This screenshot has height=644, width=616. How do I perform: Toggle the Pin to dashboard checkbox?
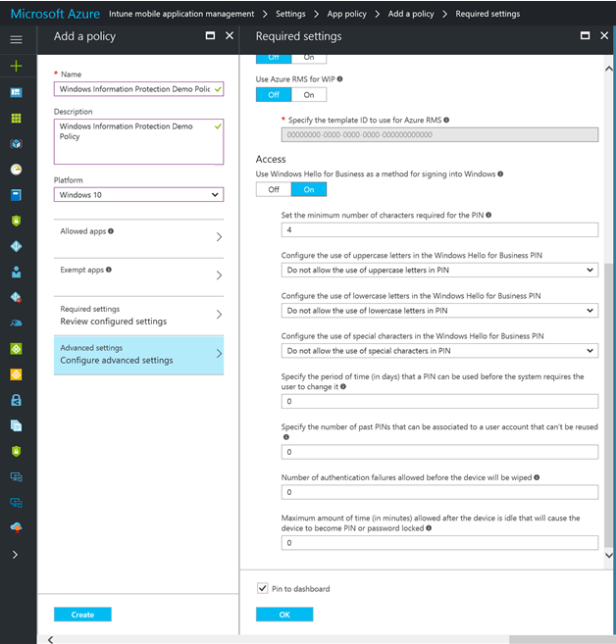click(262, 589)
